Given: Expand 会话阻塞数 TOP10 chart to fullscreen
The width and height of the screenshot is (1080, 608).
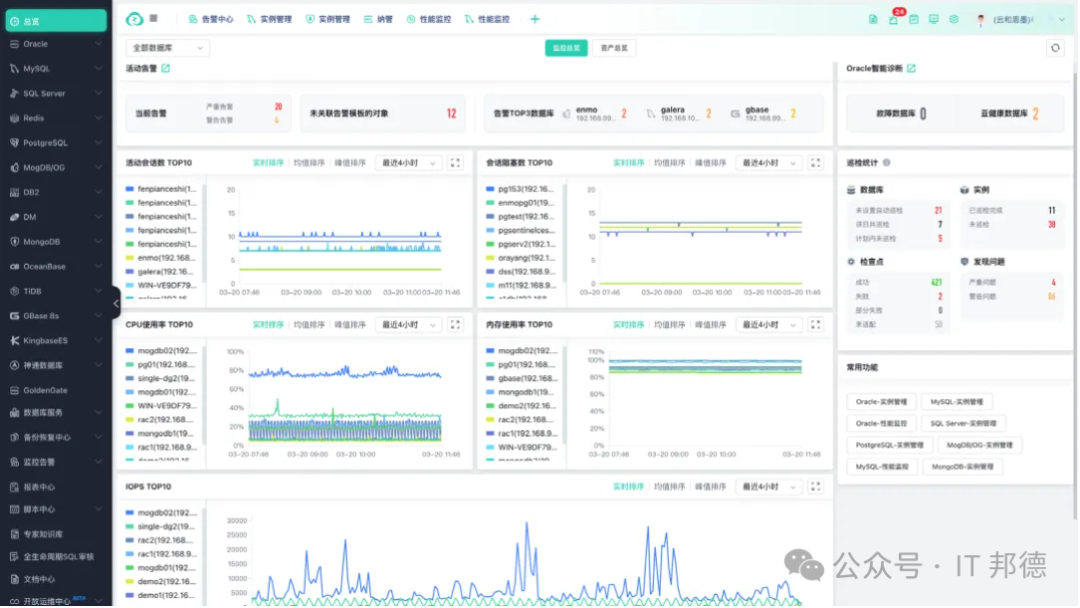Looking at the screenshot, I should click(x=816, y=163).
